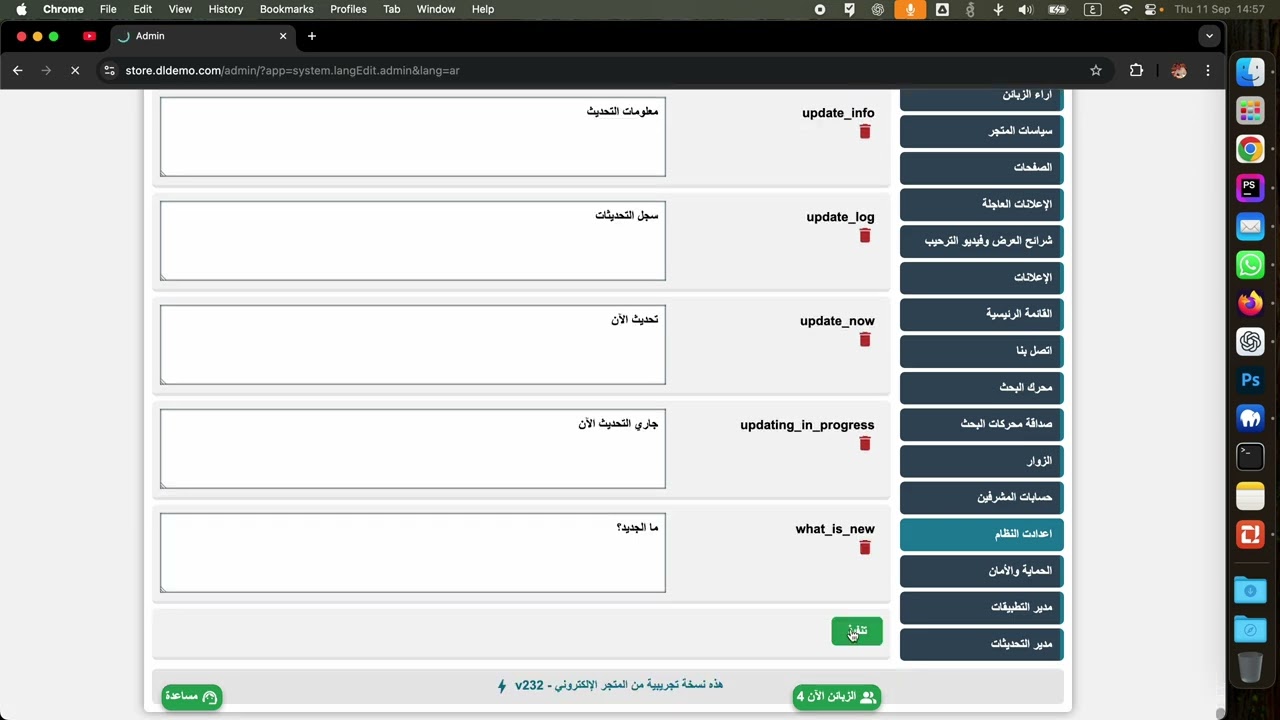Open Photoshop from the dock
Viewport: 1280px width, 720px height.
[x=1250, y=380]
